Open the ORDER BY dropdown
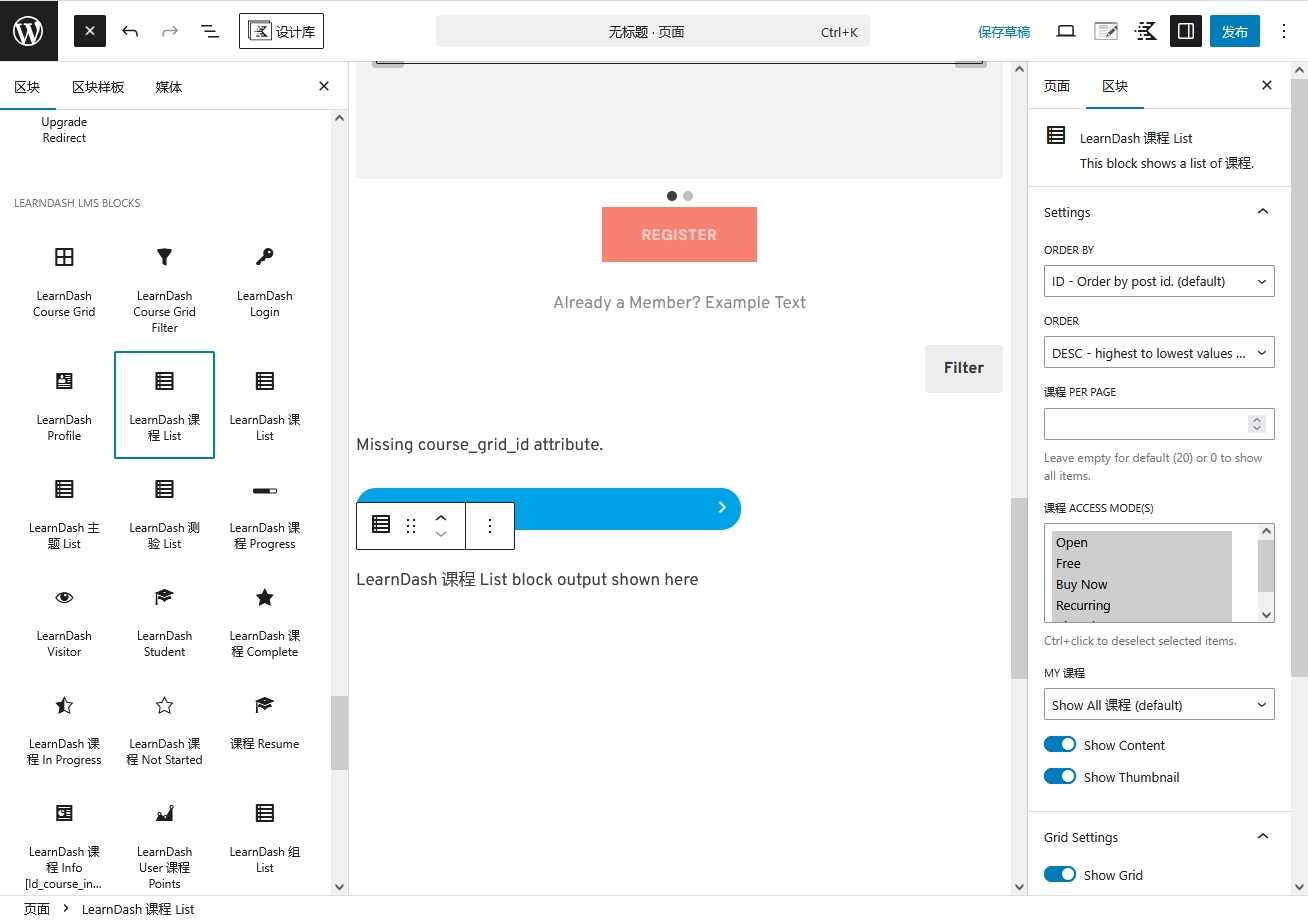This screenshot has height=920, width=1308. point(1159,281)
